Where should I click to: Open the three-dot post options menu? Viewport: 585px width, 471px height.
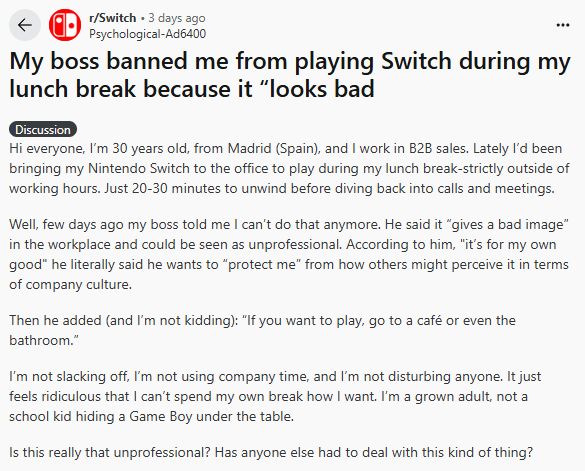563,25
